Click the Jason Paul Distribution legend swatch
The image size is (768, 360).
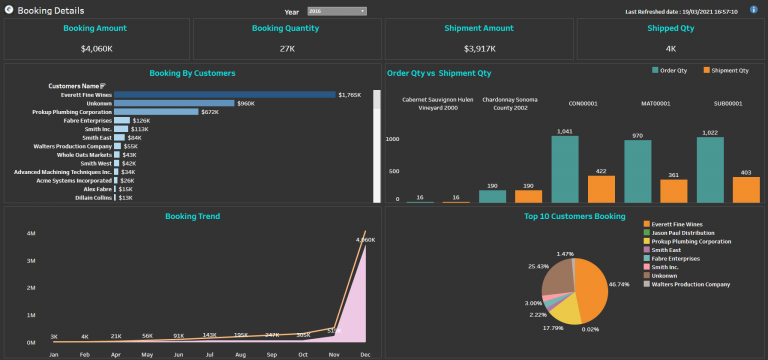pyautogui.click(x=647, y=233)
